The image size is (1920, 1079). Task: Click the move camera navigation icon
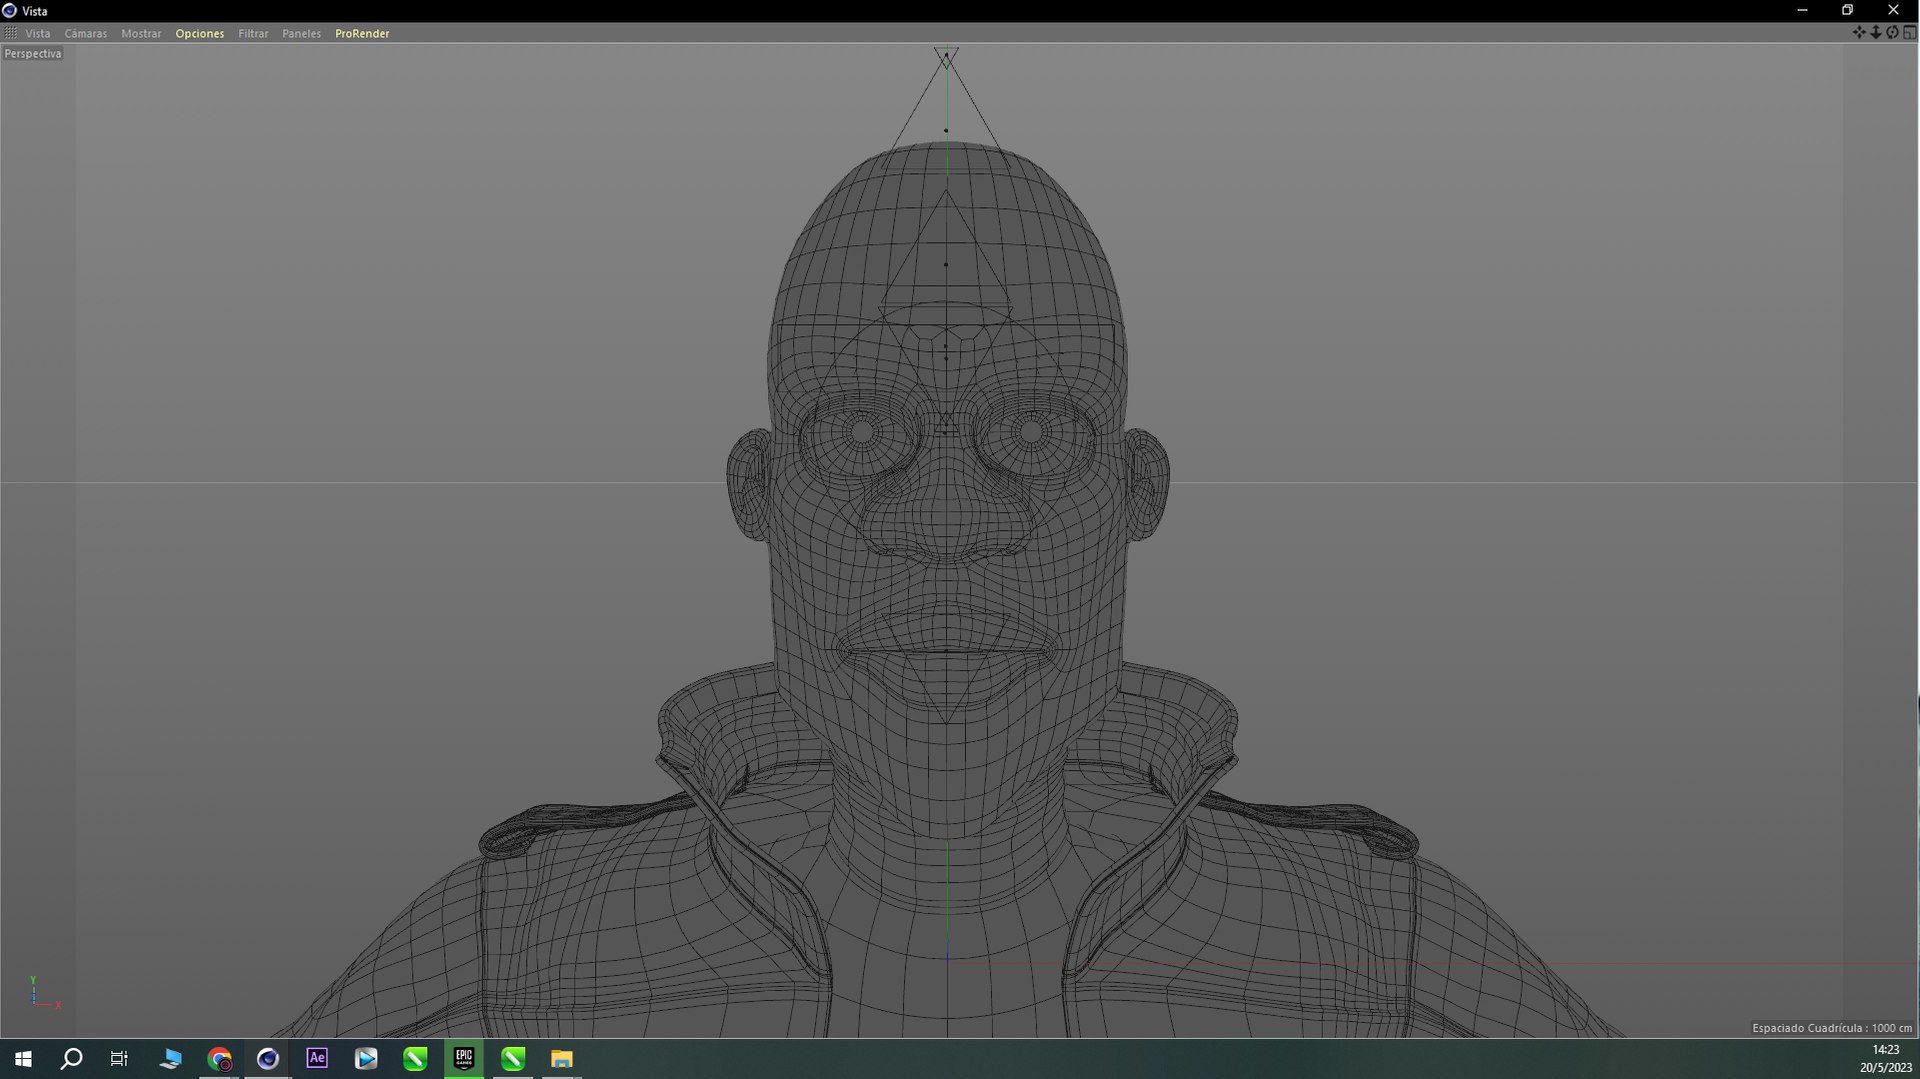(1859, 33)
